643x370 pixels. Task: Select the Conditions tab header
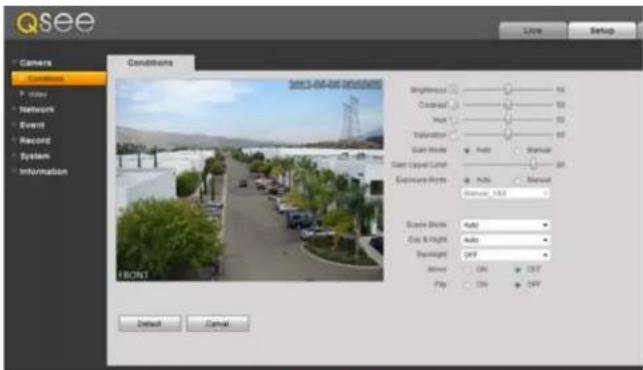click(x=150, y=63)
